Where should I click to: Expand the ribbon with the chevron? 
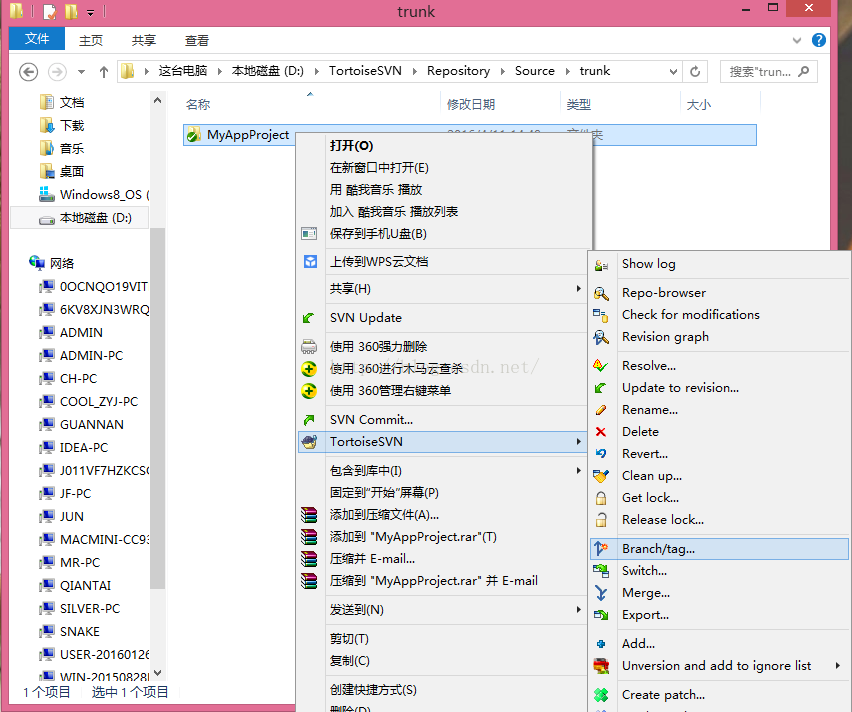click(x=797, y=40)
